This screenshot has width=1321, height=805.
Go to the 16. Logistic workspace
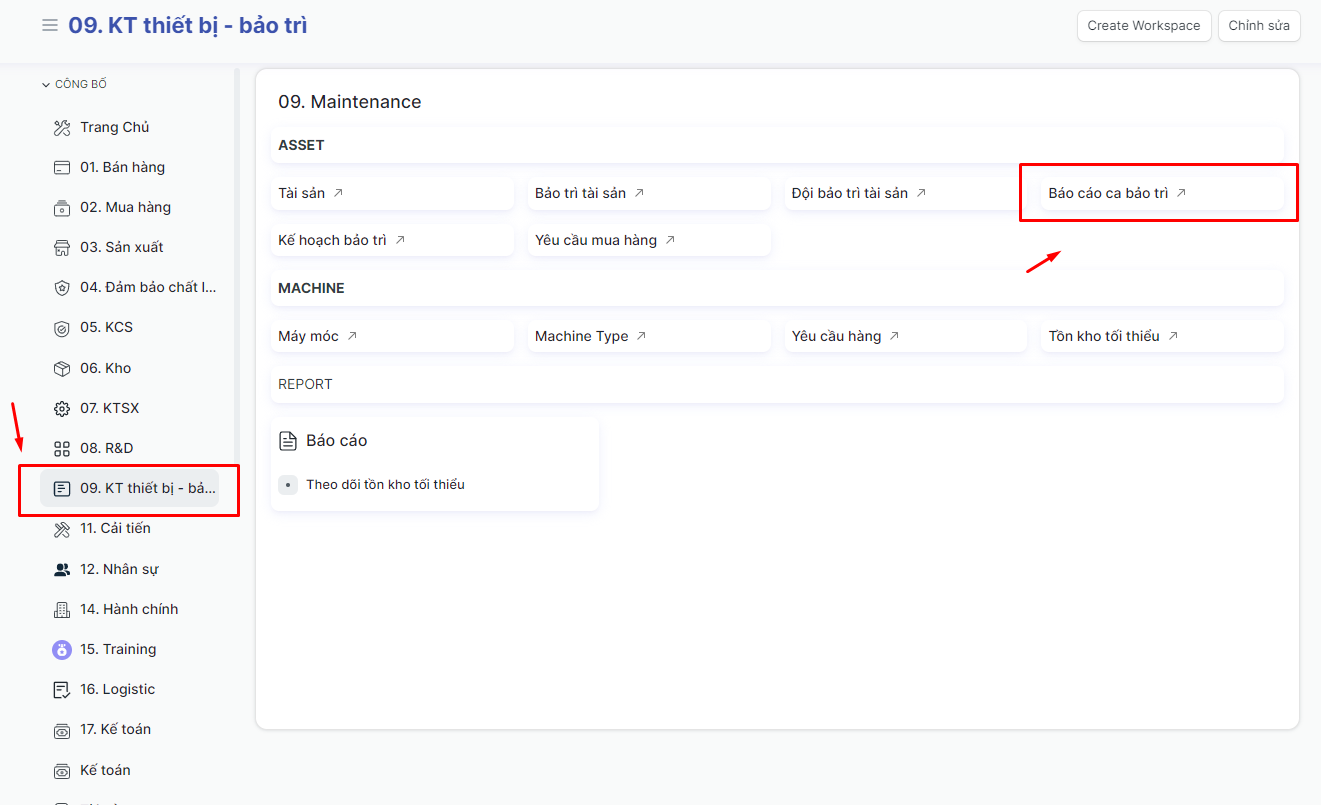[x=117, y=690]
